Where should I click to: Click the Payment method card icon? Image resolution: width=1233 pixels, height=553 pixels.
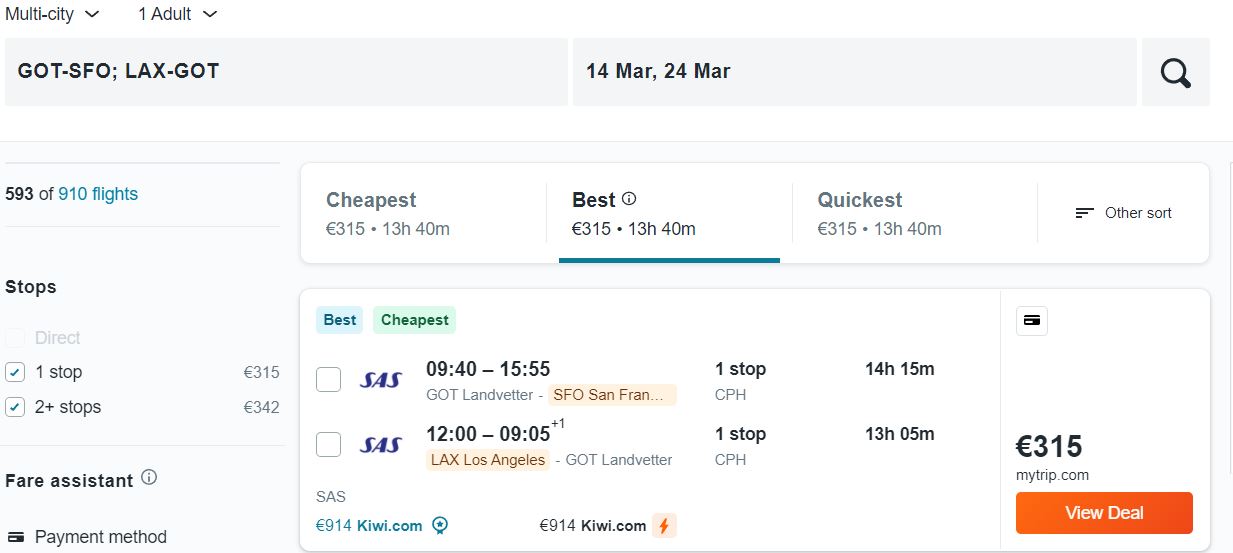[15, 537]
